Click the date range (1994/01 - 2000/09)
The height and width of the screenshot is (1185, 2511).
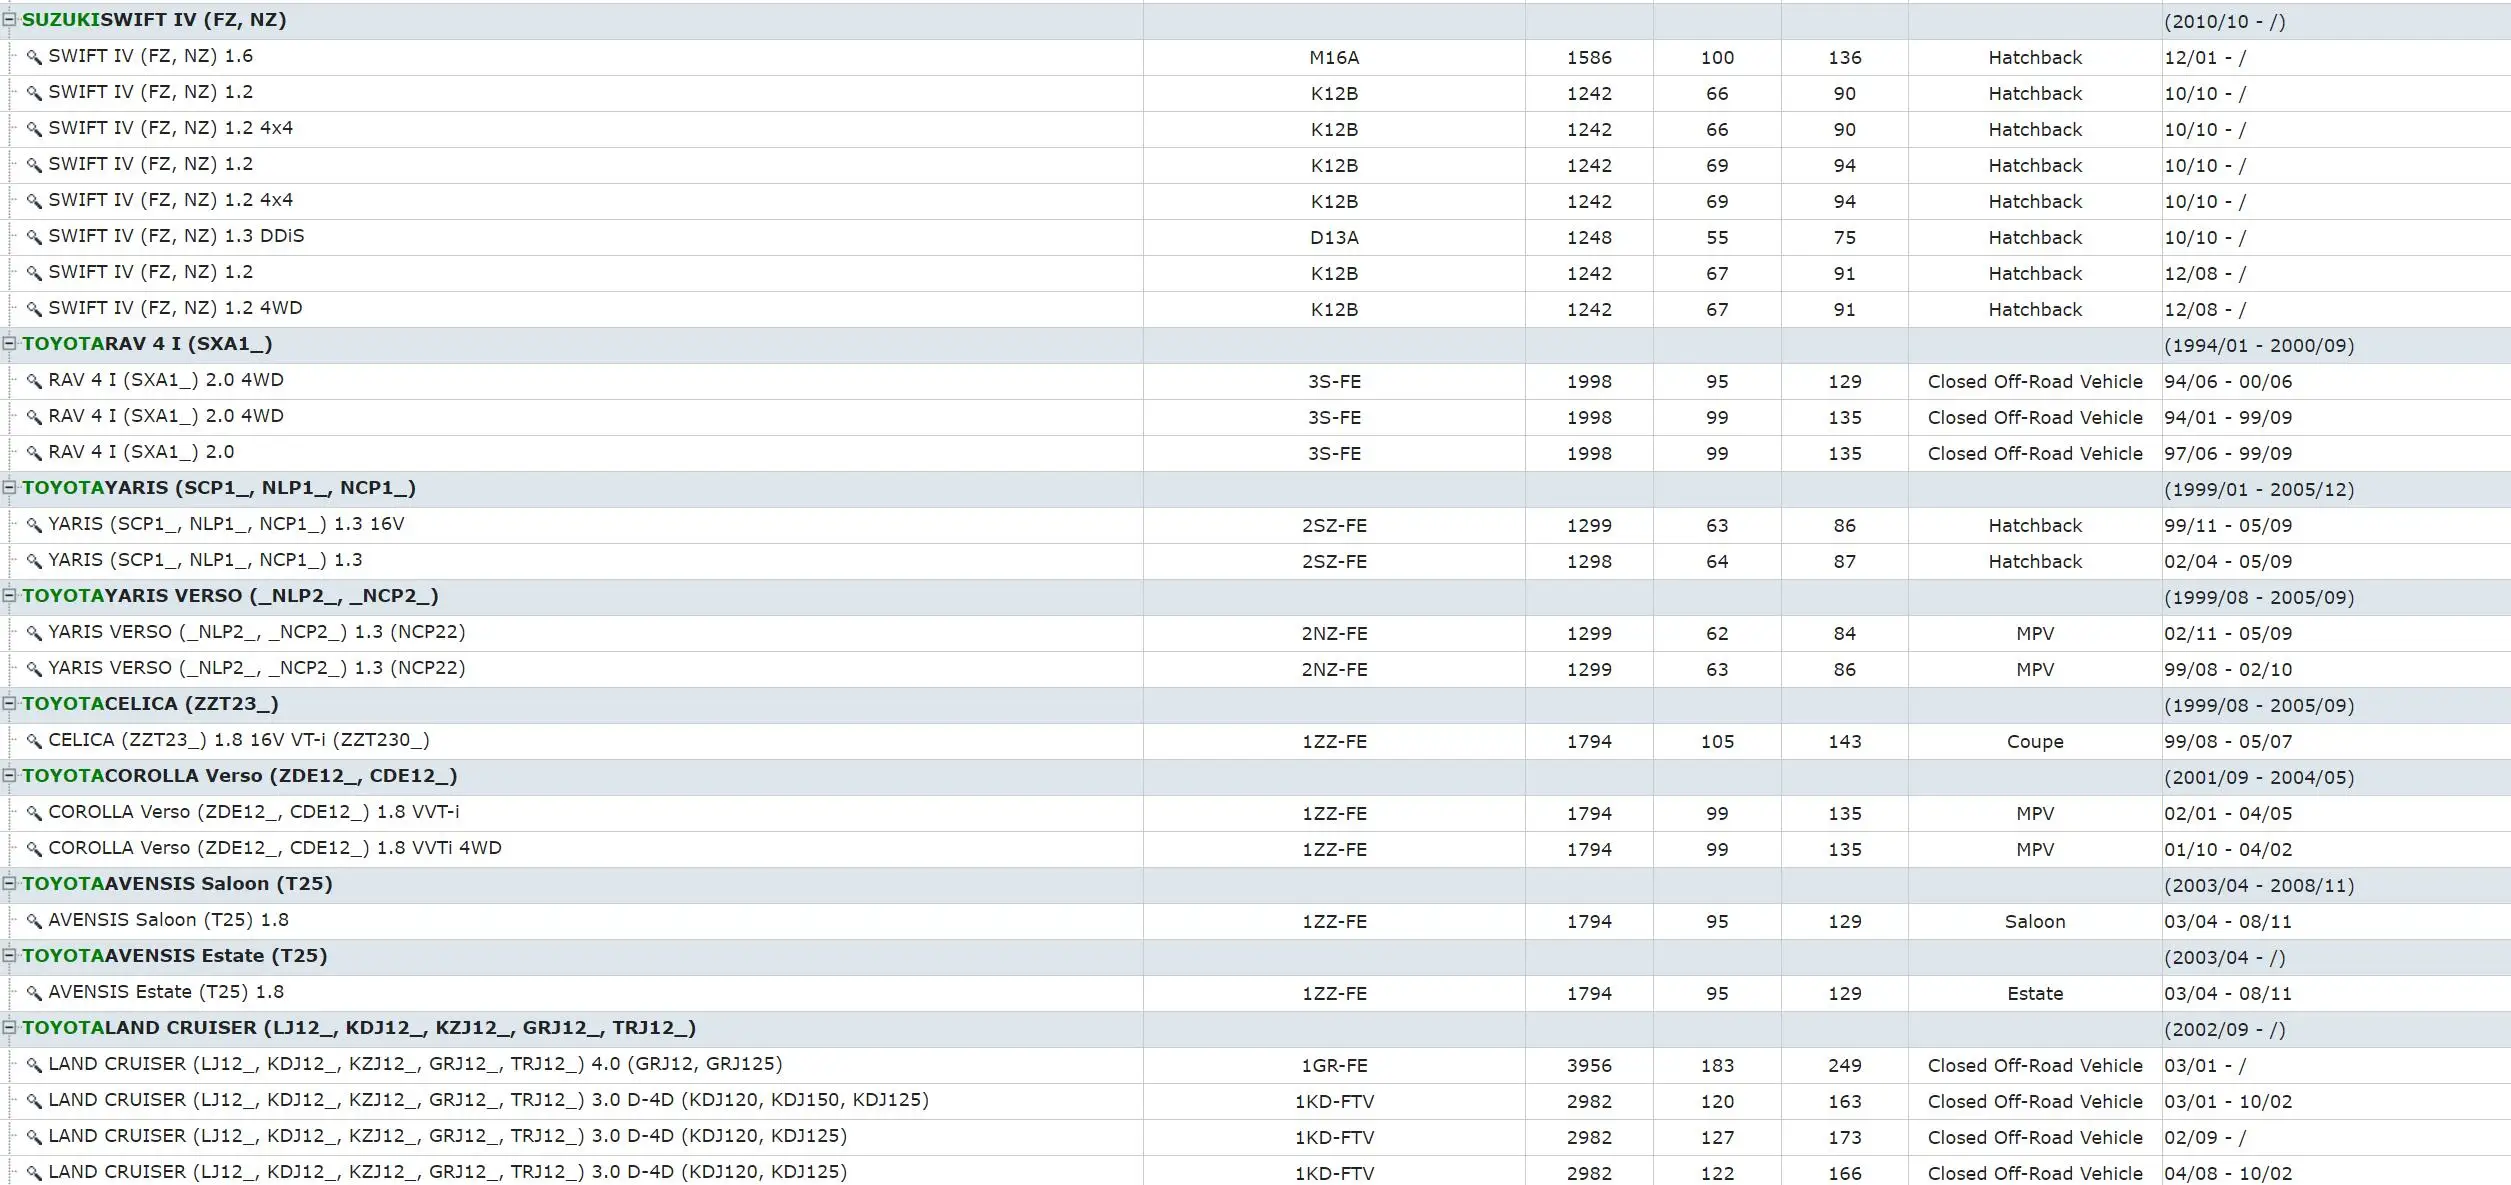click(2259, 346)
